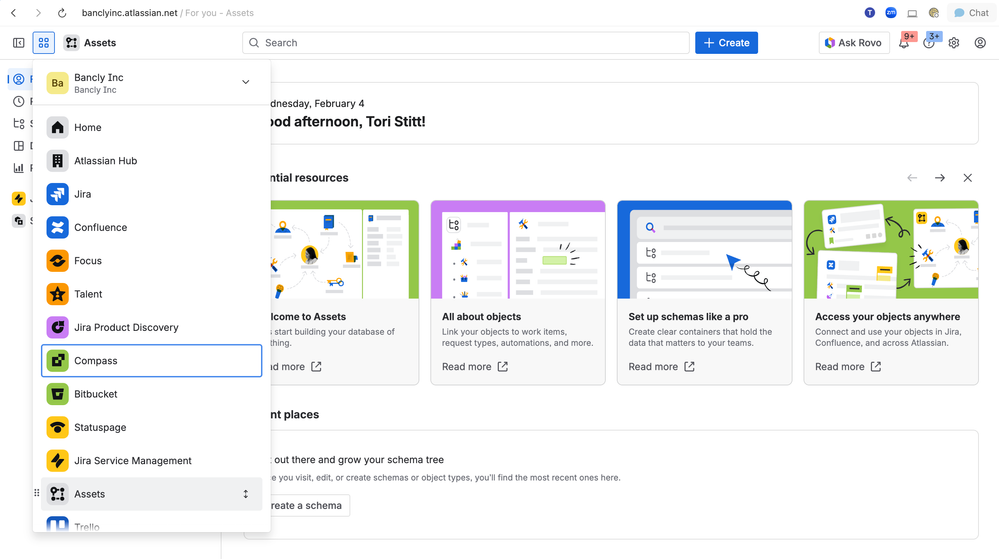Open Read more under All about objects
Screen dimensions: 999x559
pyautogui.click(x=475, y=367)
